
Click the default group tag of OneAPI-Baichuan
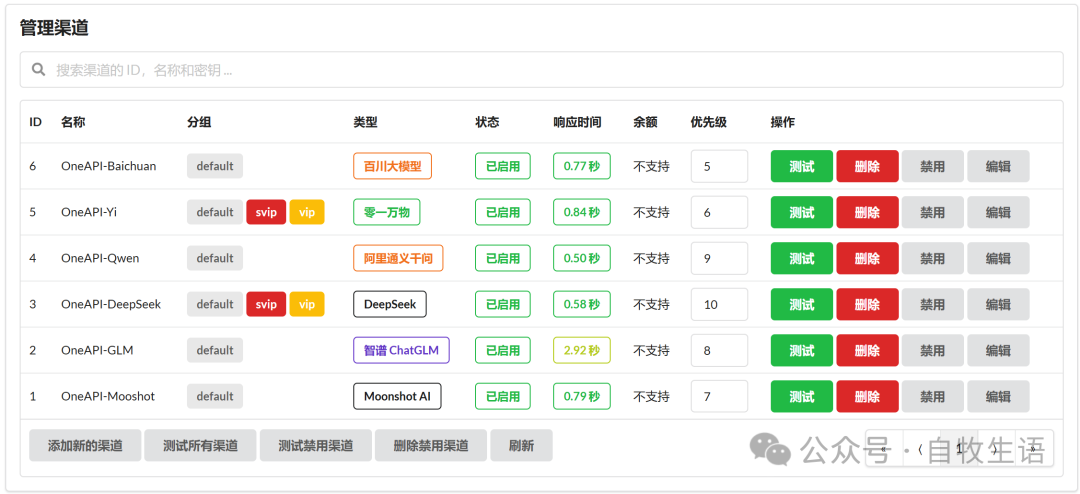click(x=215, y=166)
